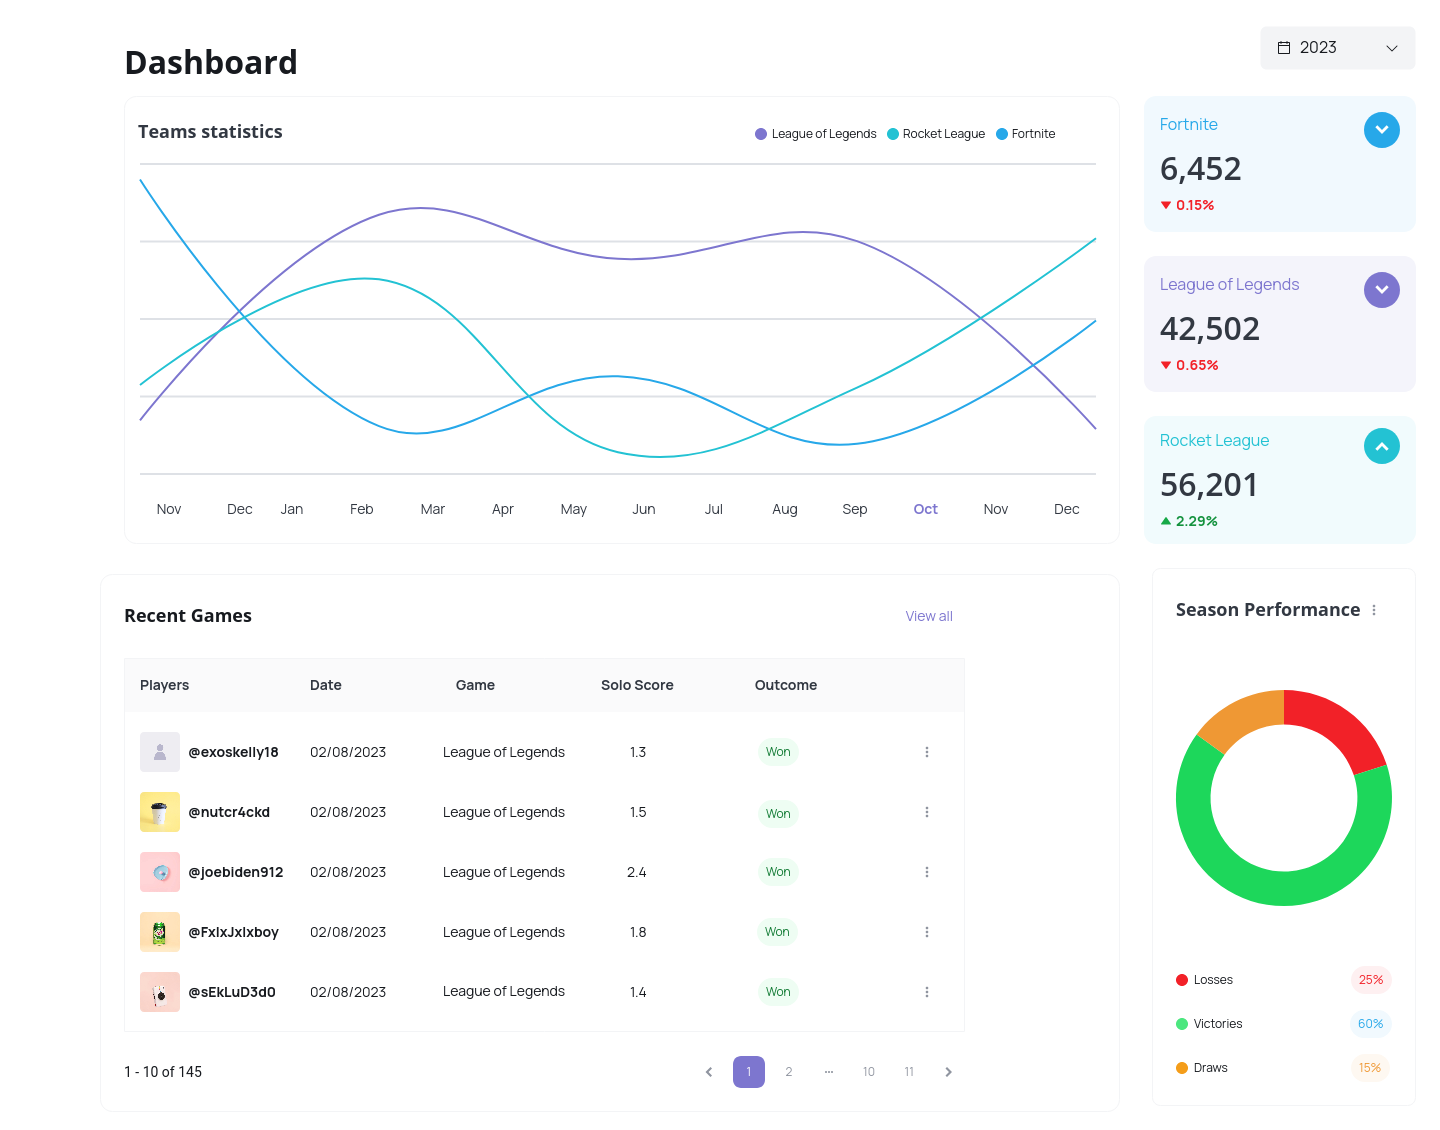Open row menu for @sEkLuD3d0
This screenshot has width=1440, height=1130.
(927, 992)
